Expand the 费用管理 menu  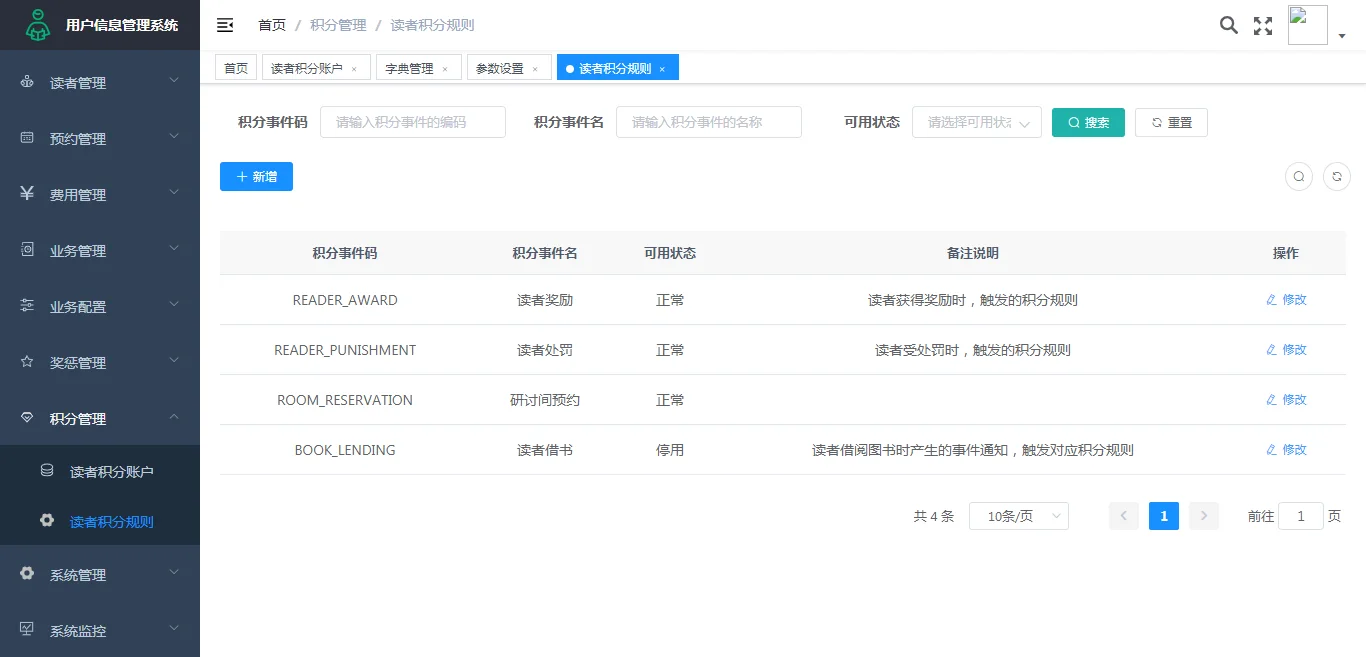click(100, 194)
